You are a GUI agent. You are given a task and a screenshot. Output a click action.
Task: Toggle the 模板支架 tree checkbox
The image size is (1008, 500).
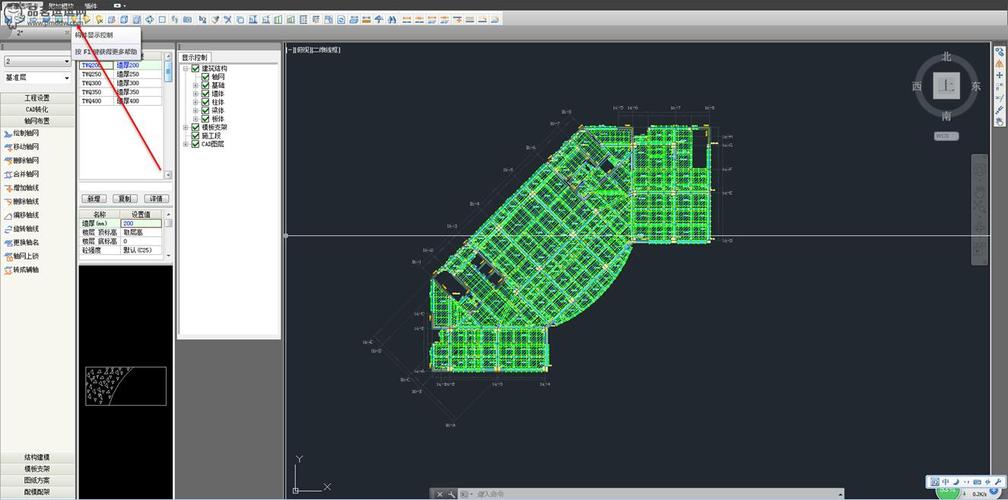[196, 127]
